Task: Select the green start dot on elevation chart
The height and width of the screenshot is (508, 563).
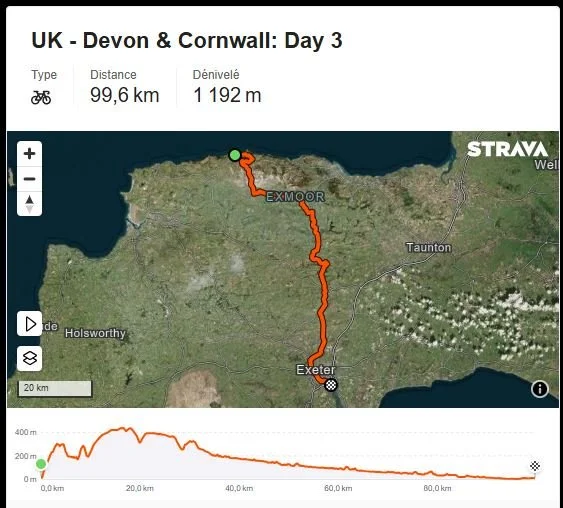Action: tap(41, 464)
